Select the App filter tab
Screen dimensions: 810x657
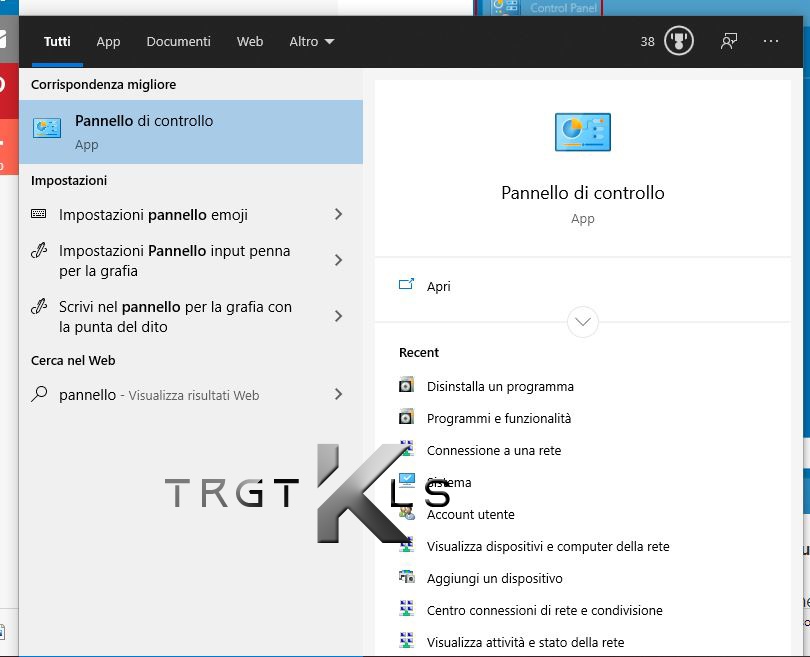[108, 41]
